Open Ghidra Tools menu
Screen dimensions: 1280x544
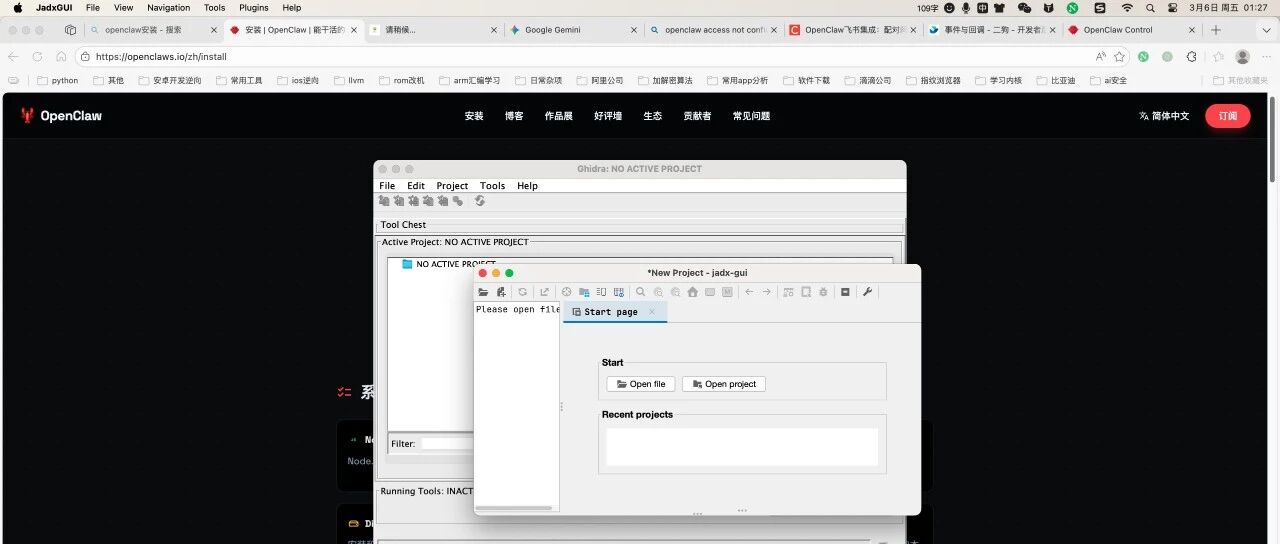pyautogui.click(x=493, y=186)
